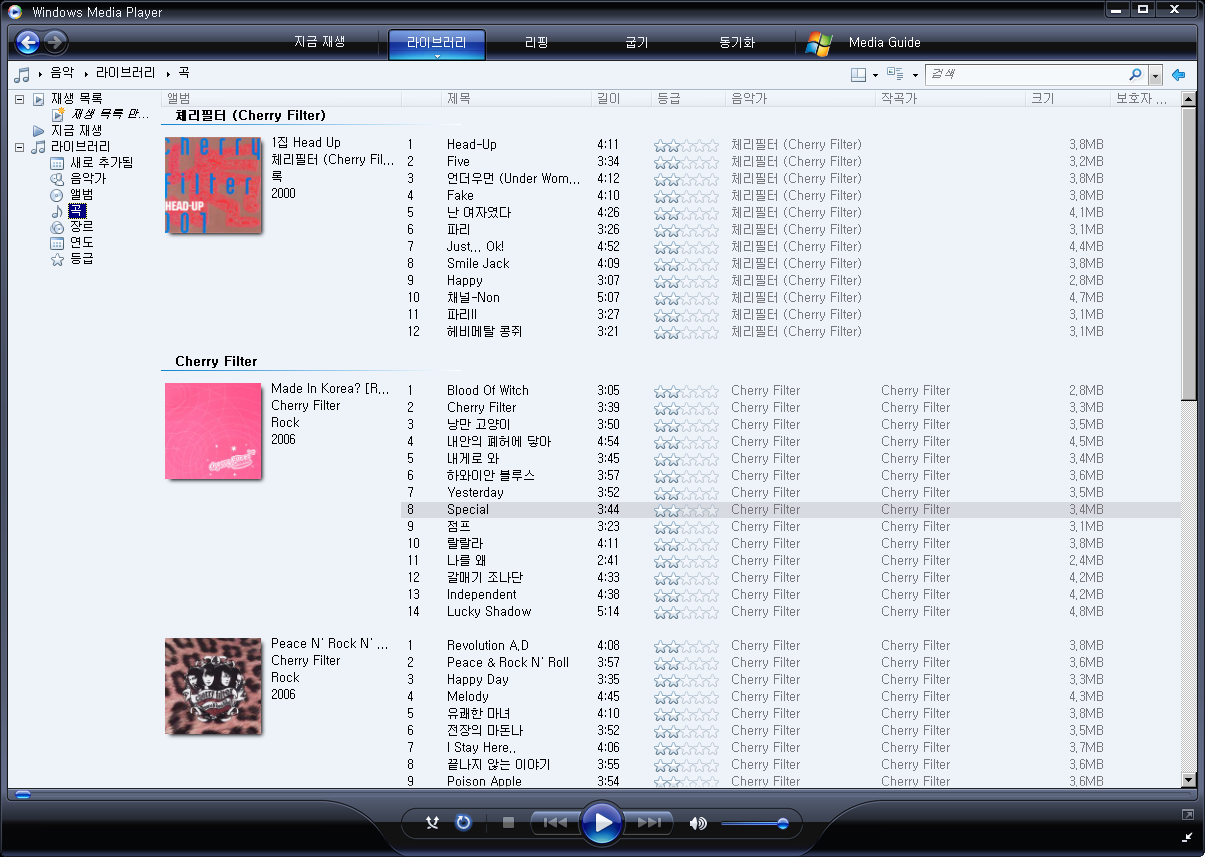
Task: Collapse the 라이브러리 tree node
Action: pos(19,147)
